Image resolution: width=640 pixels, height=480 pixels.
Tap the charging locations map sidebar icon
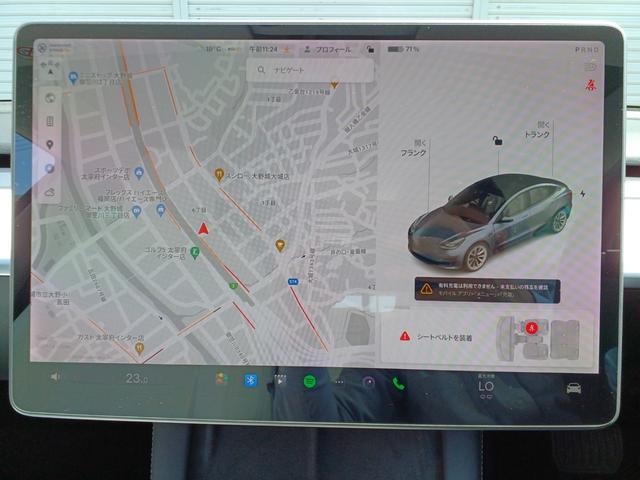pyautogui.click(x=50, y=168)
